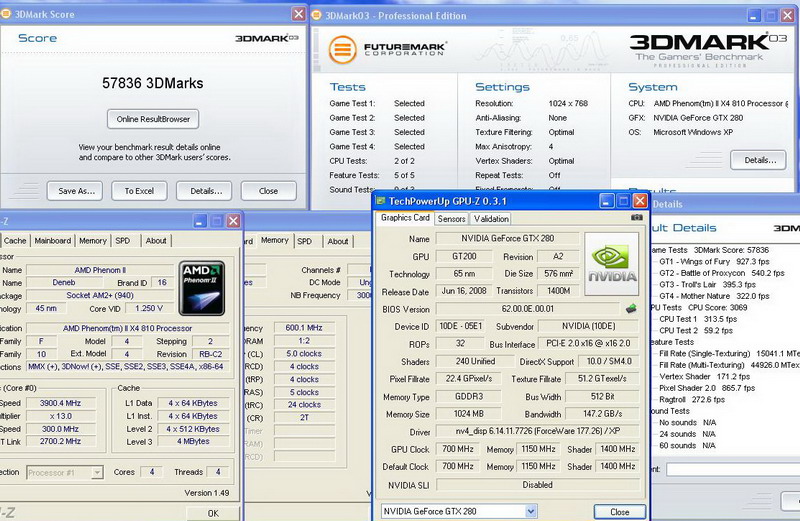Select Memory tab in second CPU-Z window

pos(274,240)
